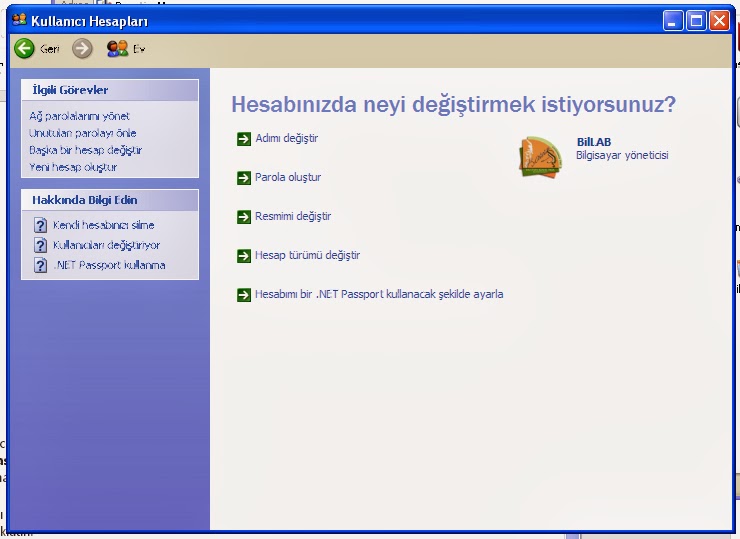Click the help icon for .NET Passport kullanma

click(41, 265)
